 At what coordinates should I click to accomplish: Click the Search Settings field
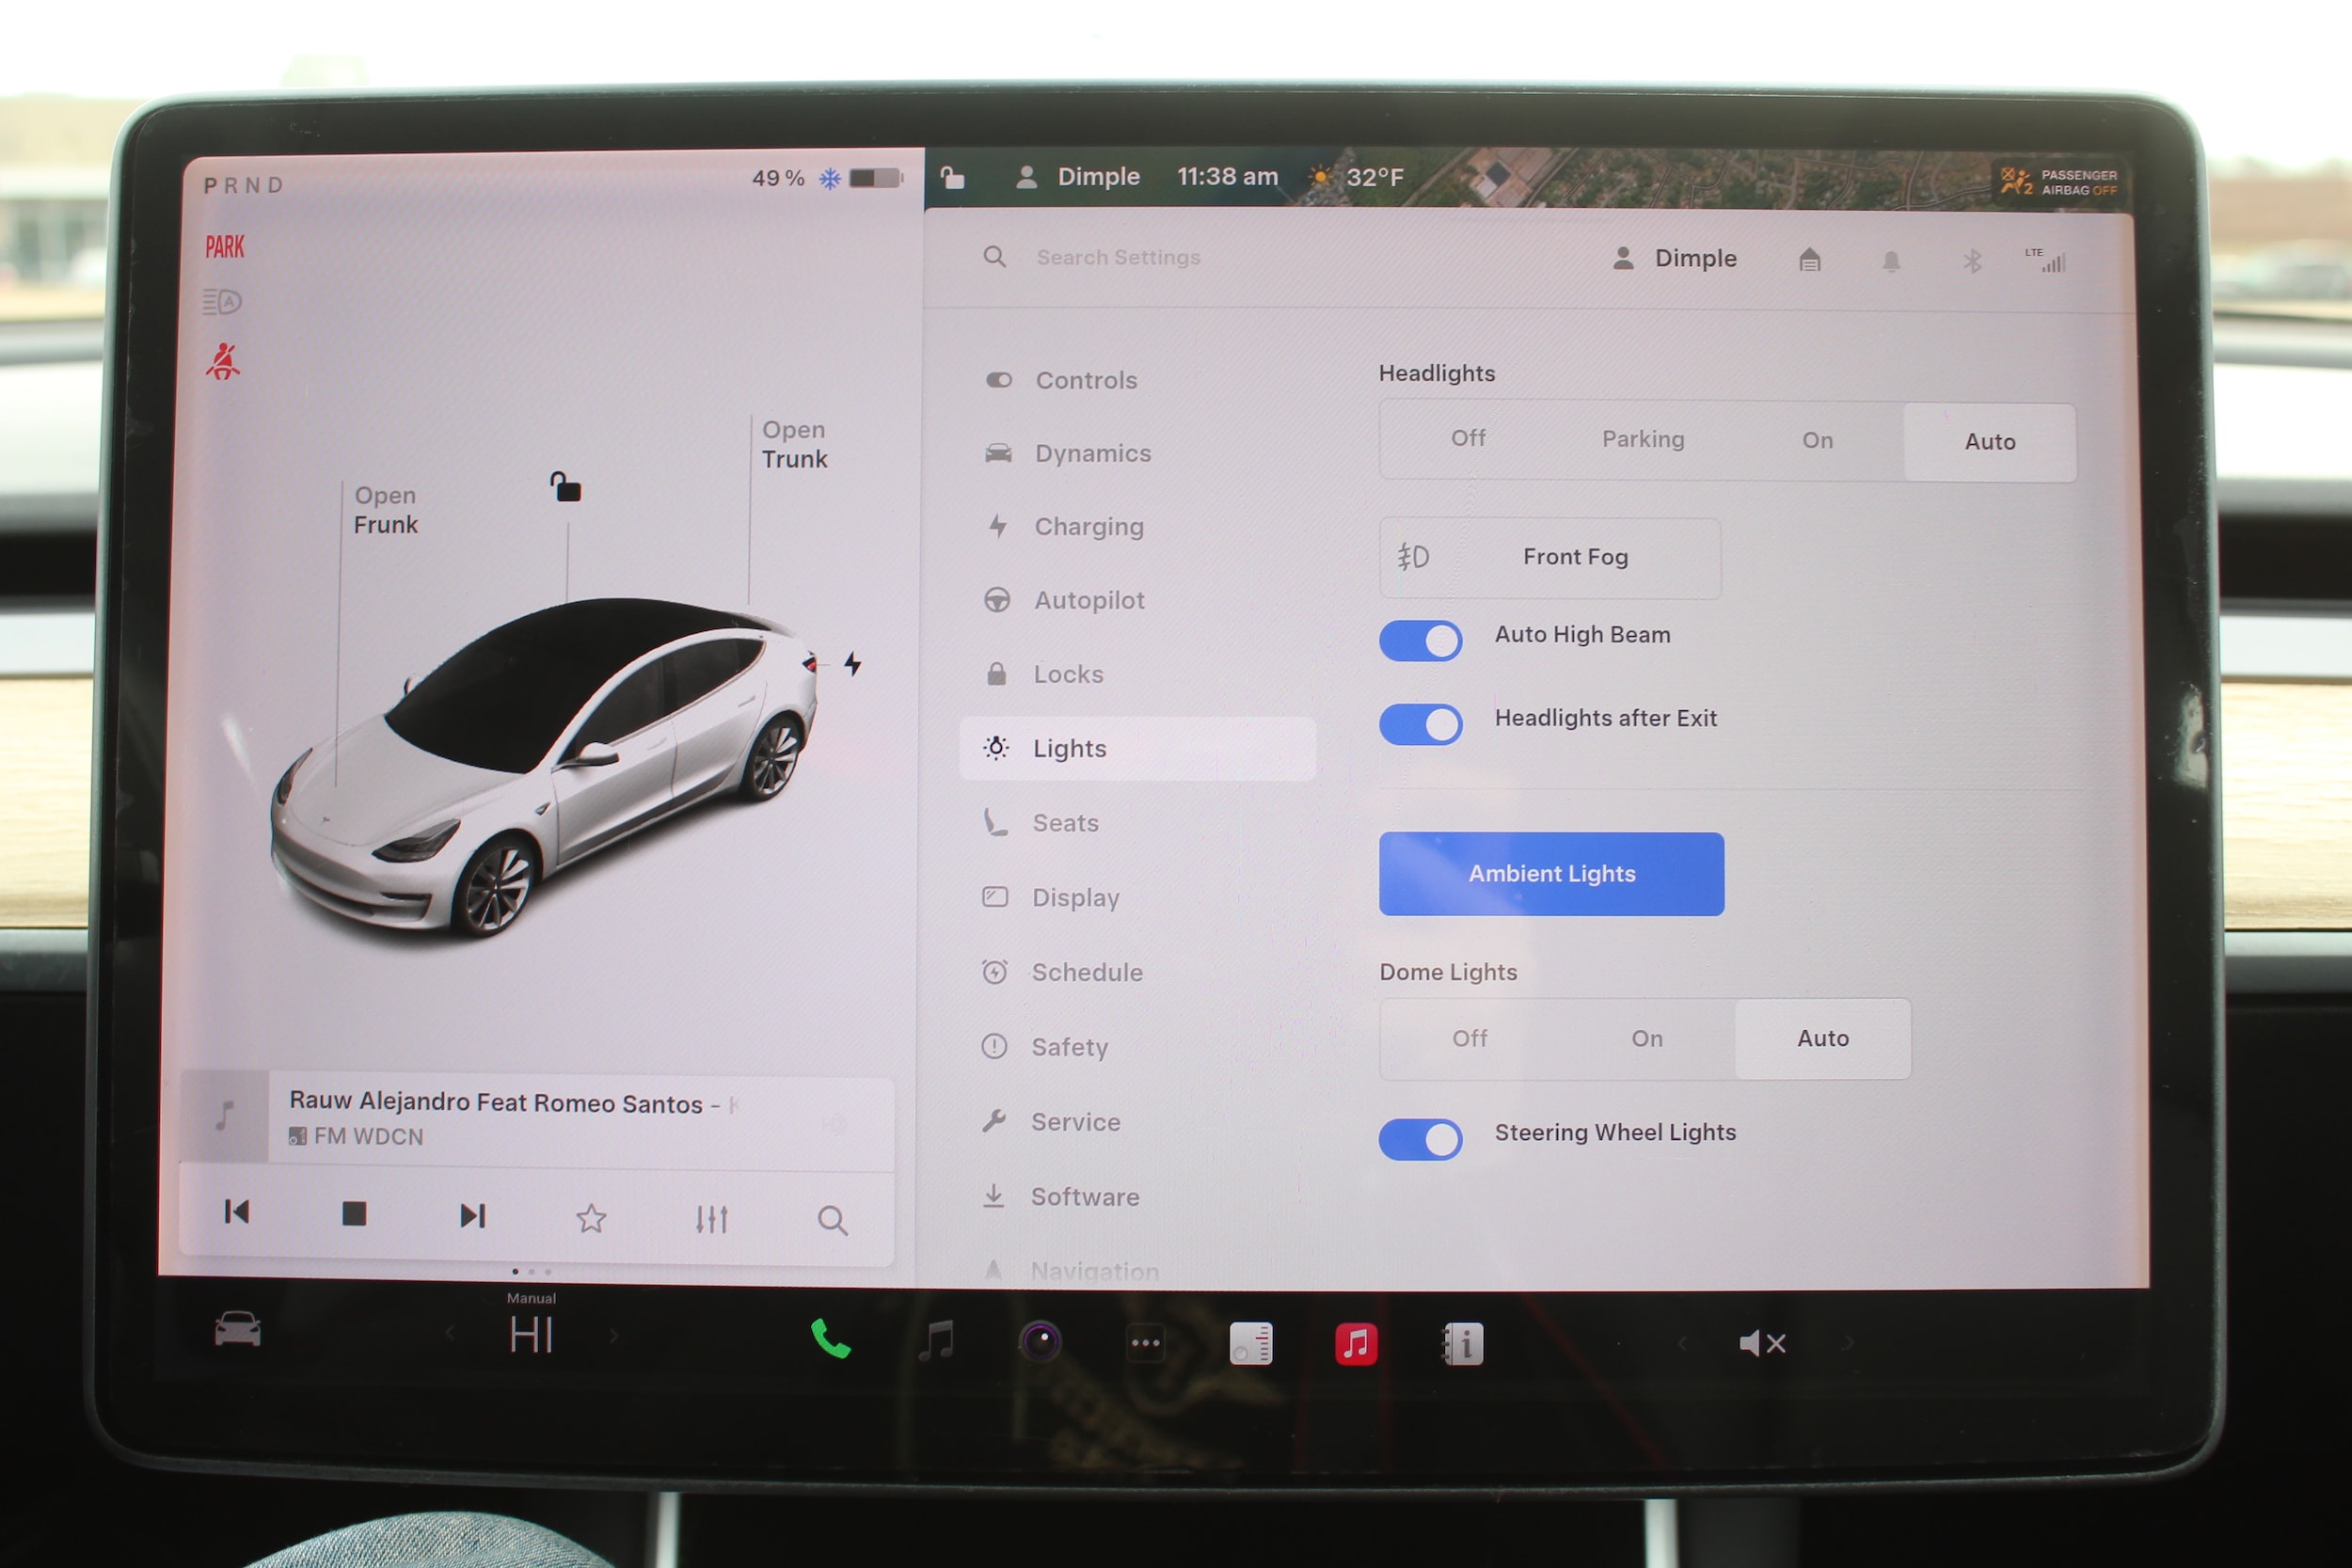[x=1118, y=258]
